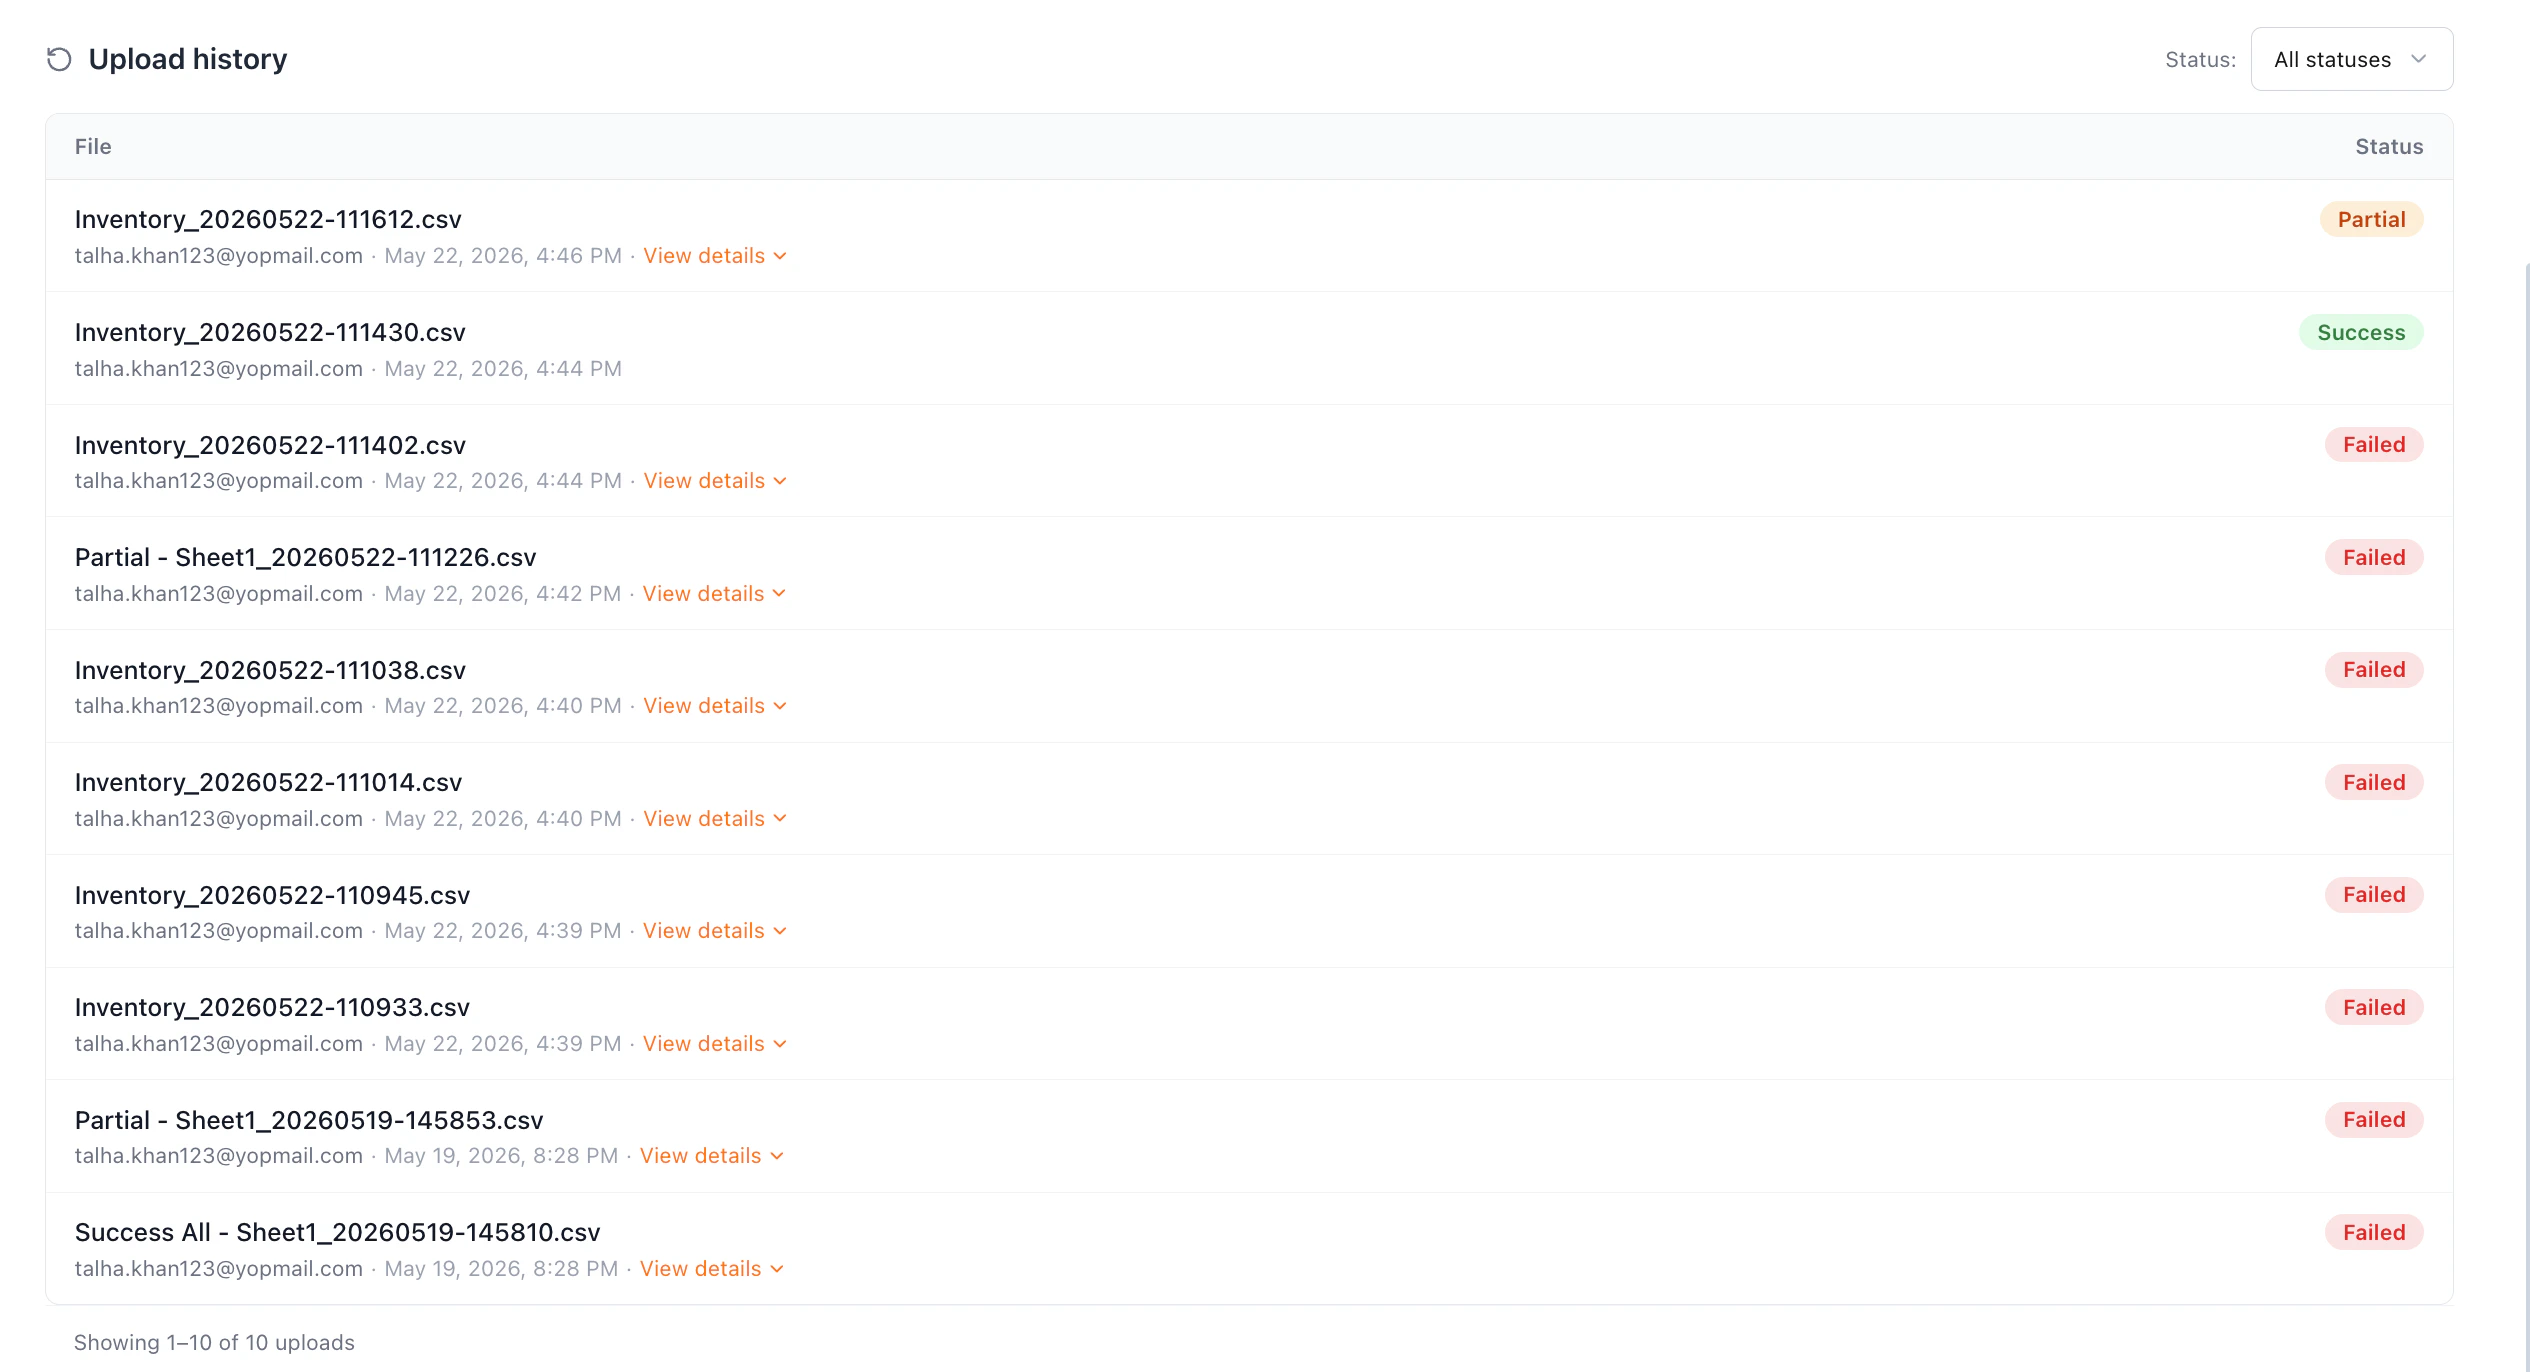Click Failed badge for Partial - Sheet1_20260522-111226.csv
Viewport: 2530px width, 1372px height.
coord(2374,558)
